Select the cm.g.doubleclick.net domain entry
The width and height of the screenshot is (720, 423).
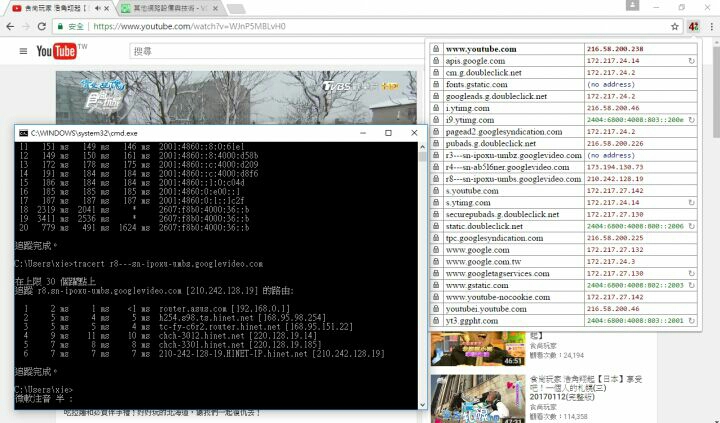pyautogui.click(x=484, y=73)
